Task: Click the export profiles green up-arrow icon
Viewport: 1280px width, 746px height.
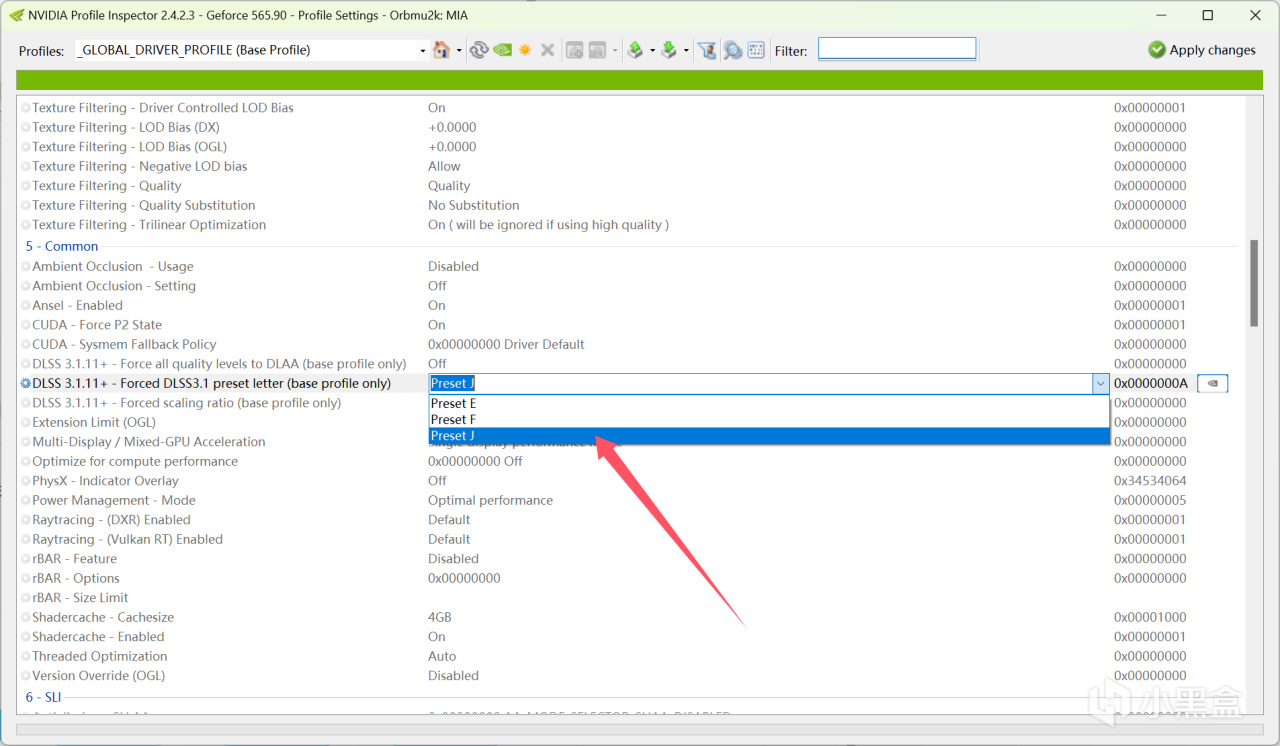Action: pyautogui.click(x=635, y=50)
